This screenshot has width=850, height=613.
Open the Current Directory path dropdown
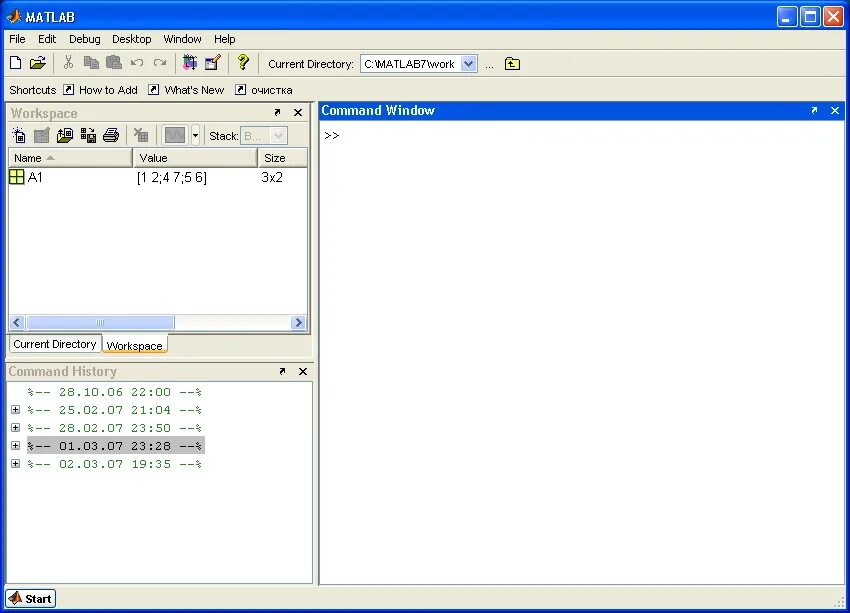[469, 64]
